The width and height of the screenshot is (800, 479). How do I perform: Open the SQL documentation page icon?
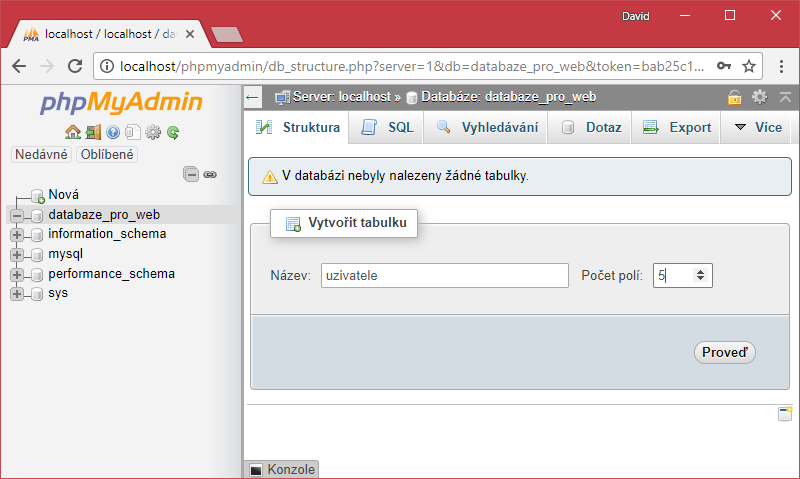tap(133, 133)
